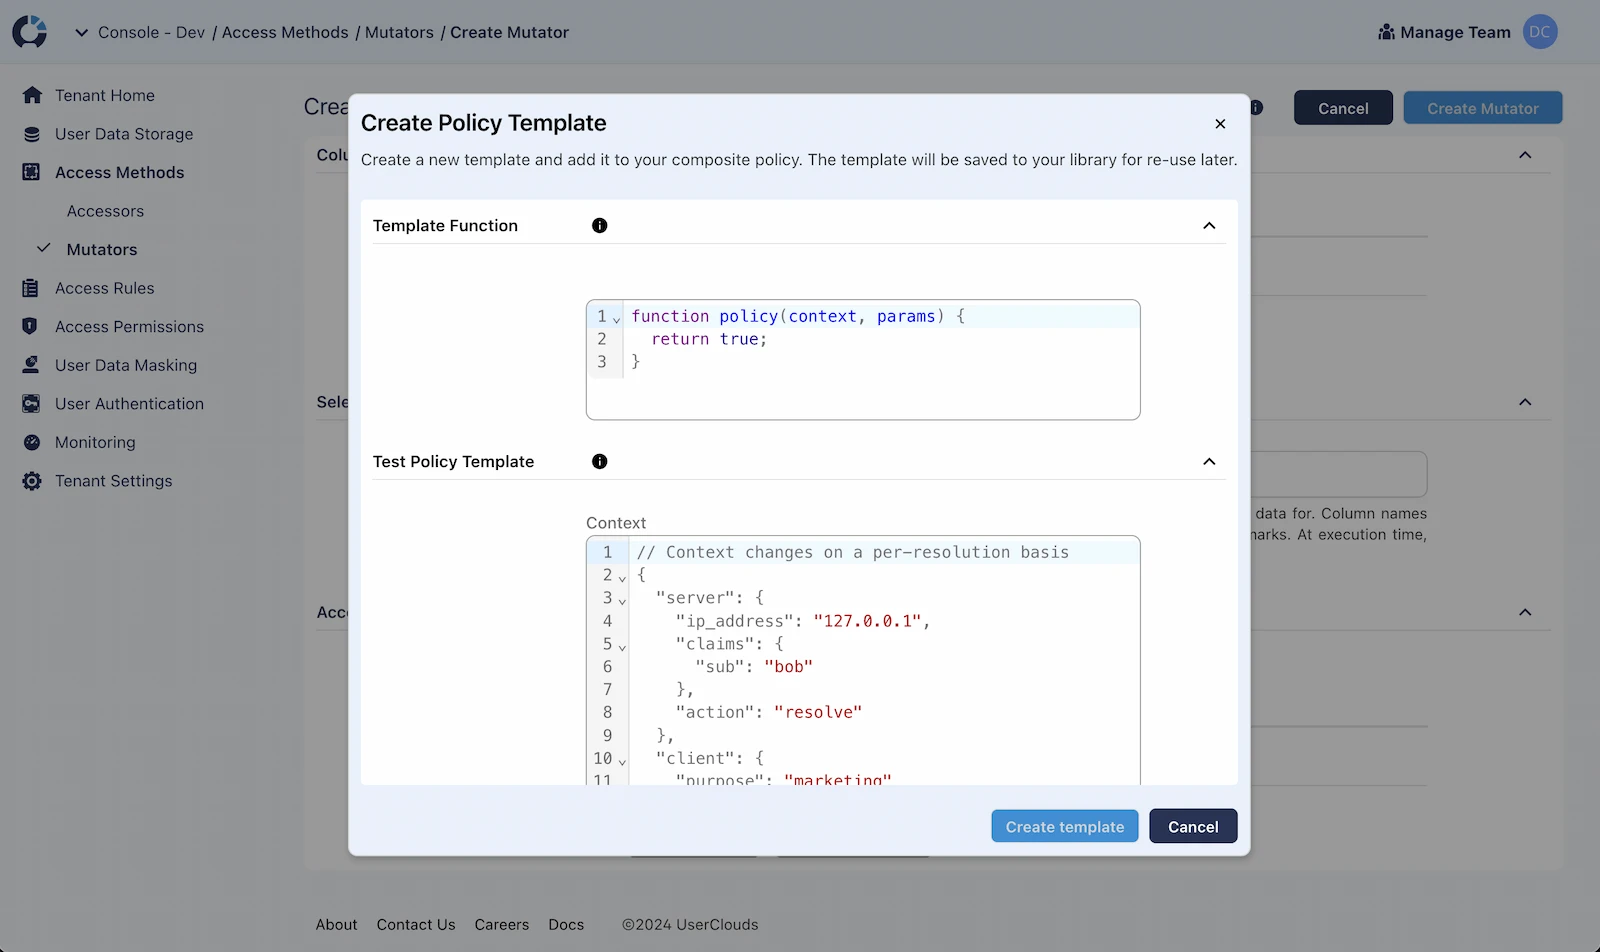The height and width of the screenshot is (952, 1600).
Task: Close the Create Policy Template dialog
Action: [x=1220, y=124]
